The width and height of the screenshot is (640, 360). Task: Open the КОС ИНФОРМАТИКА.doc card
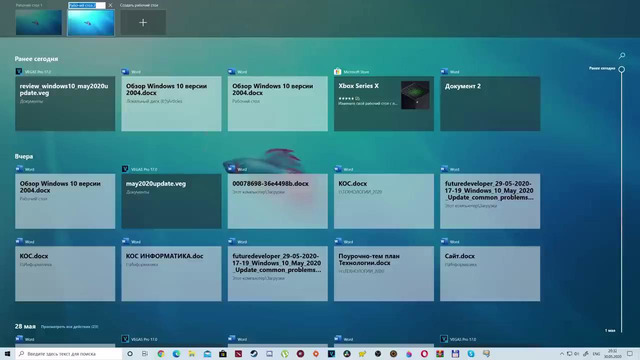171,273
